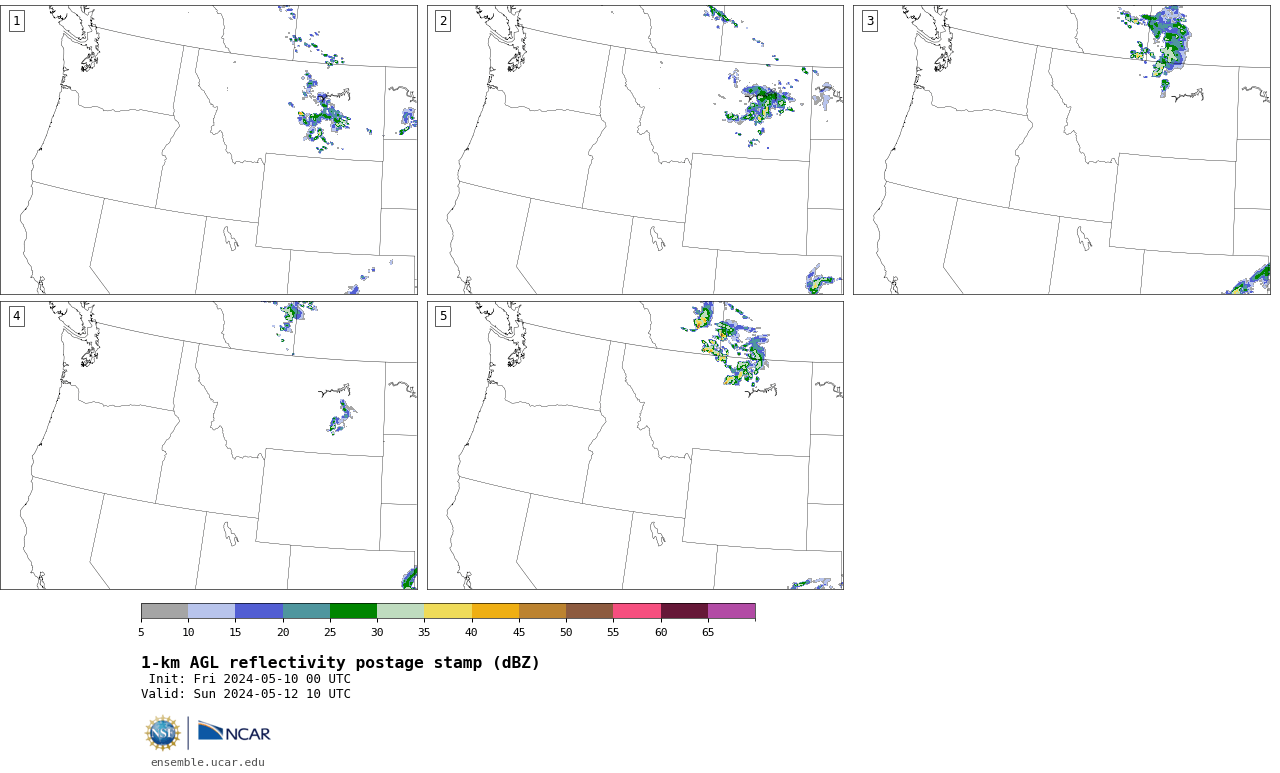Click the NSF logo icon
The height and width of the screenshot is (773, 1280).
(x=163, y=733)
